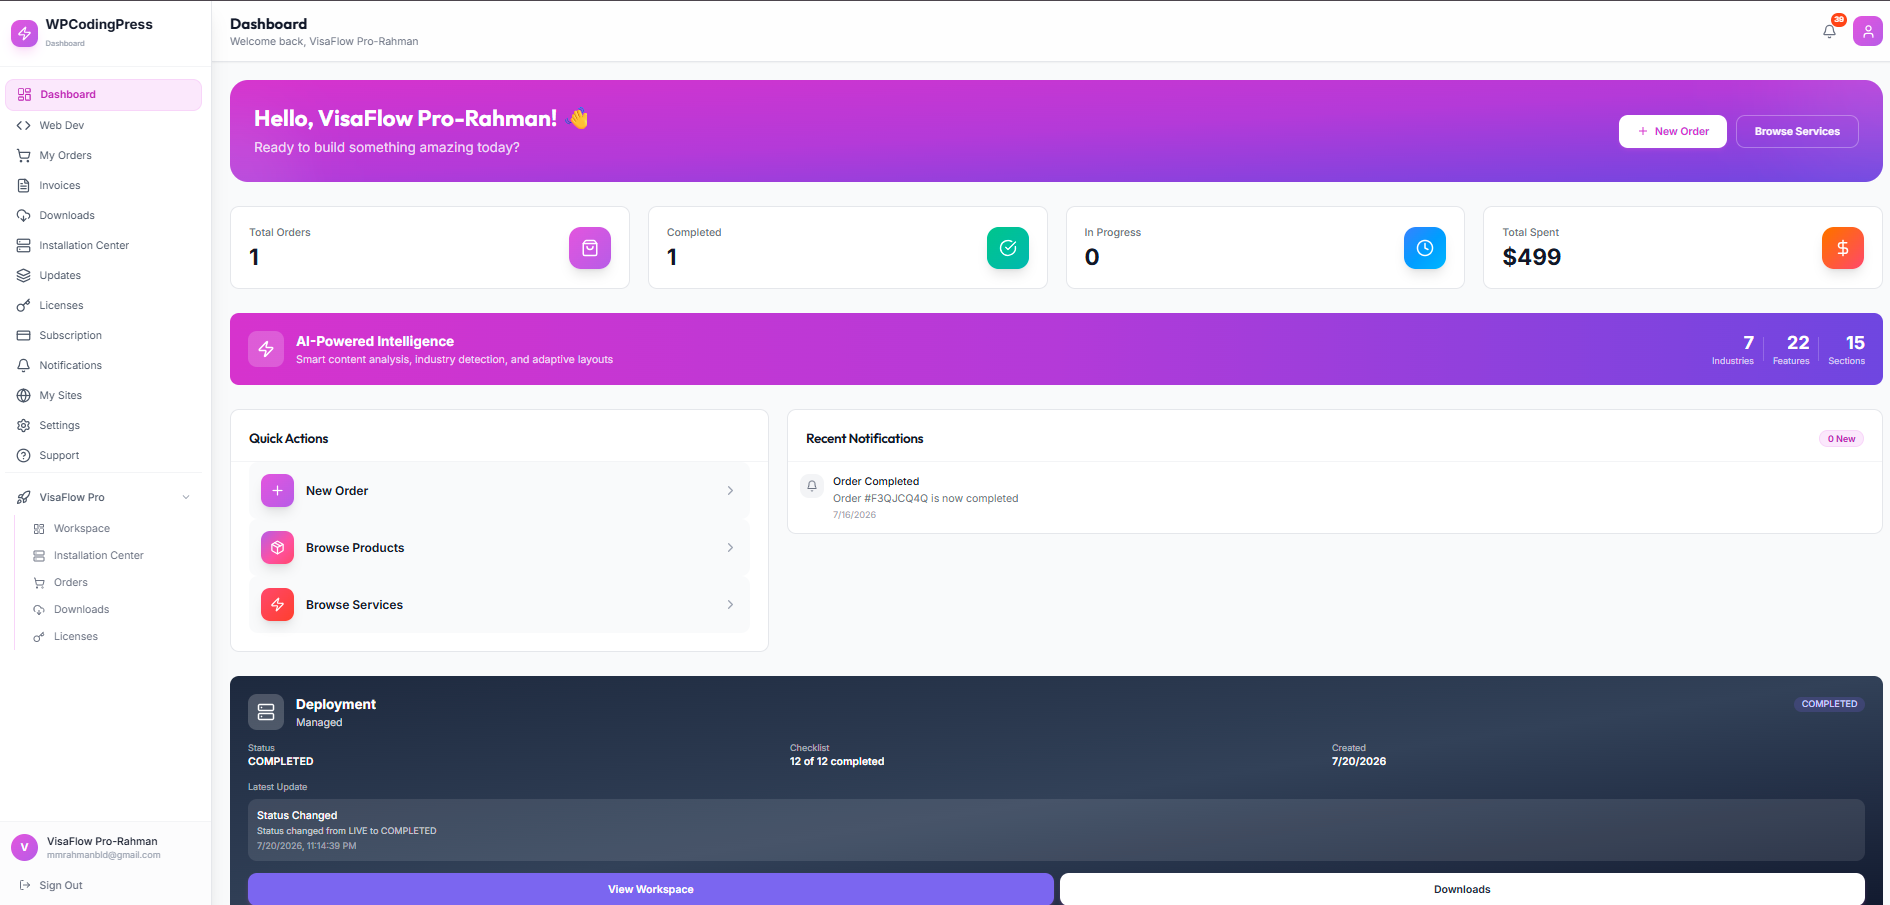This screenshot has height=905, width=1890.
Task: Click the Order Completed notification bell icon
Action: pos(812,486)
